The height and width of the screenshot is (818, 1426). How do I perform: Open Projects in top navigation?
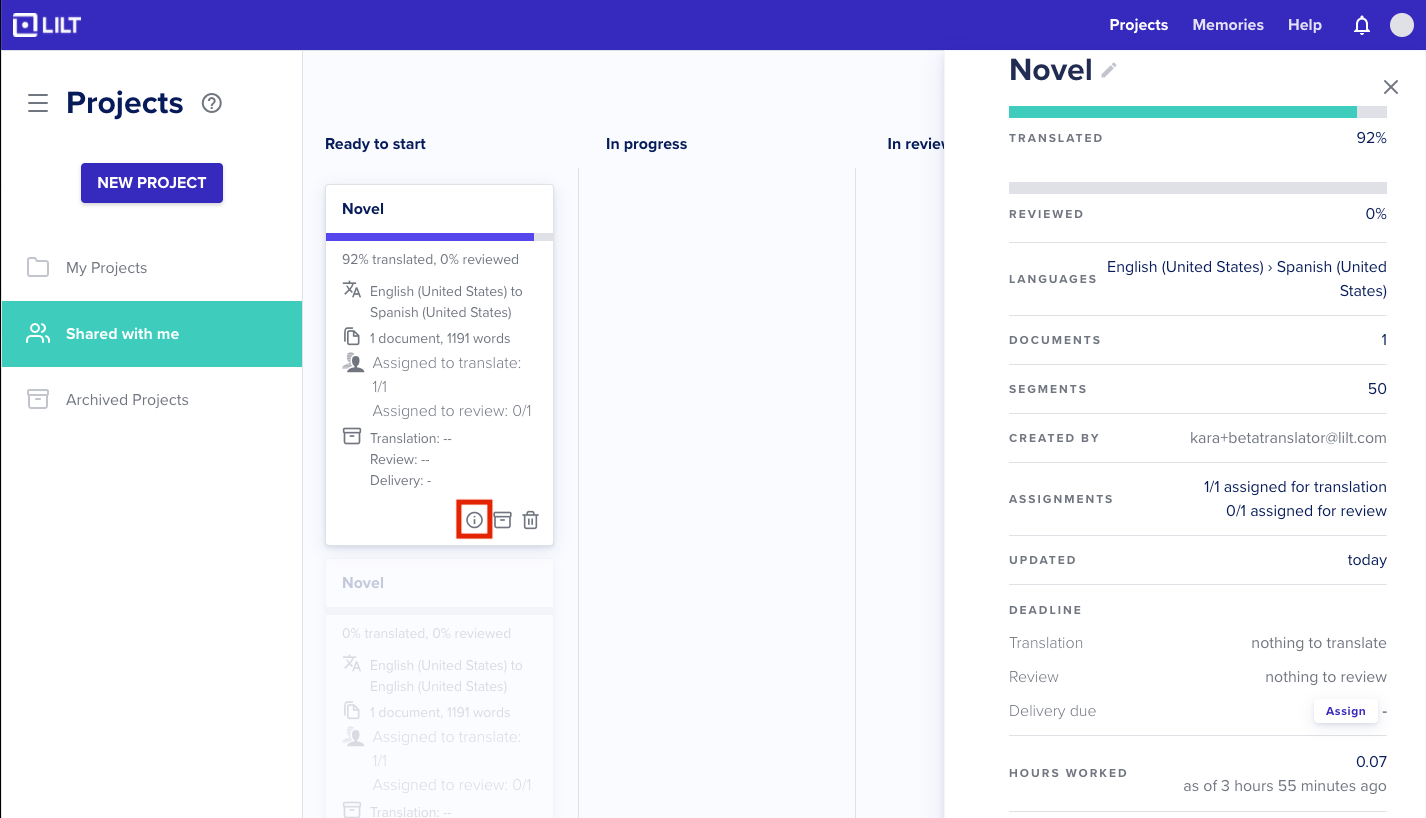coord(1139,25)
